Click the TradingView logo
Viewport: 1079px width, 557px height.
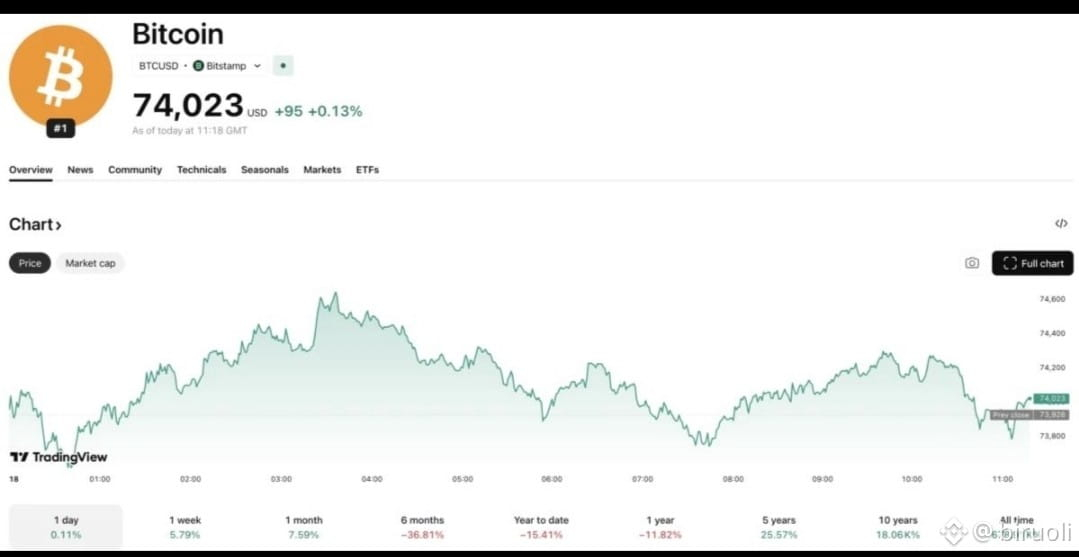click(58, 457)
